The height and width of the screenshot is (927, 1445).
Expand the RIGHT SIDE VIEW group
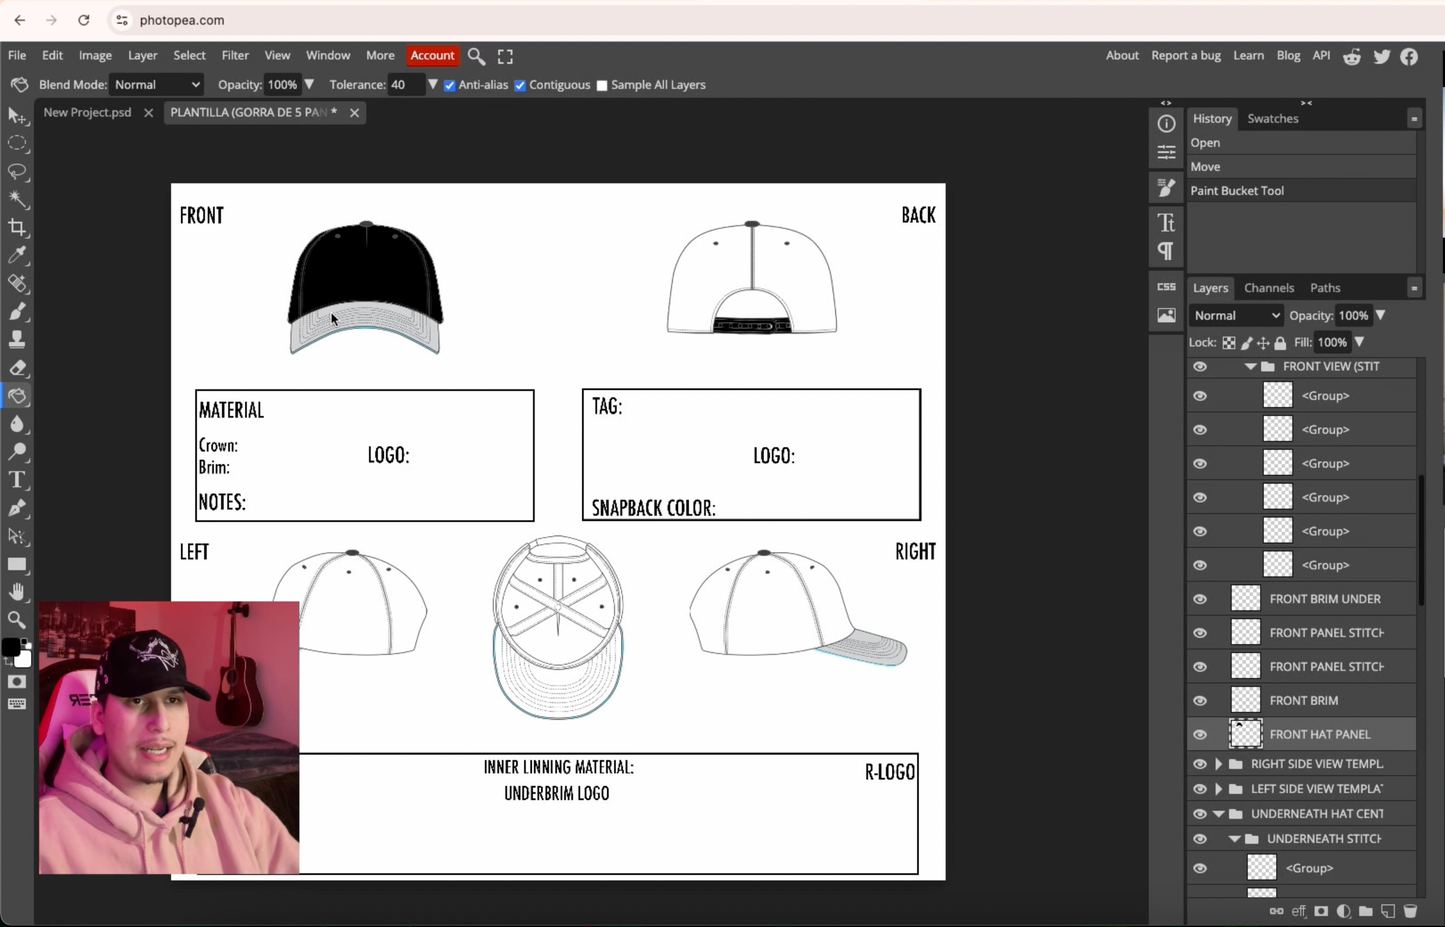[x=1217, y=763]
